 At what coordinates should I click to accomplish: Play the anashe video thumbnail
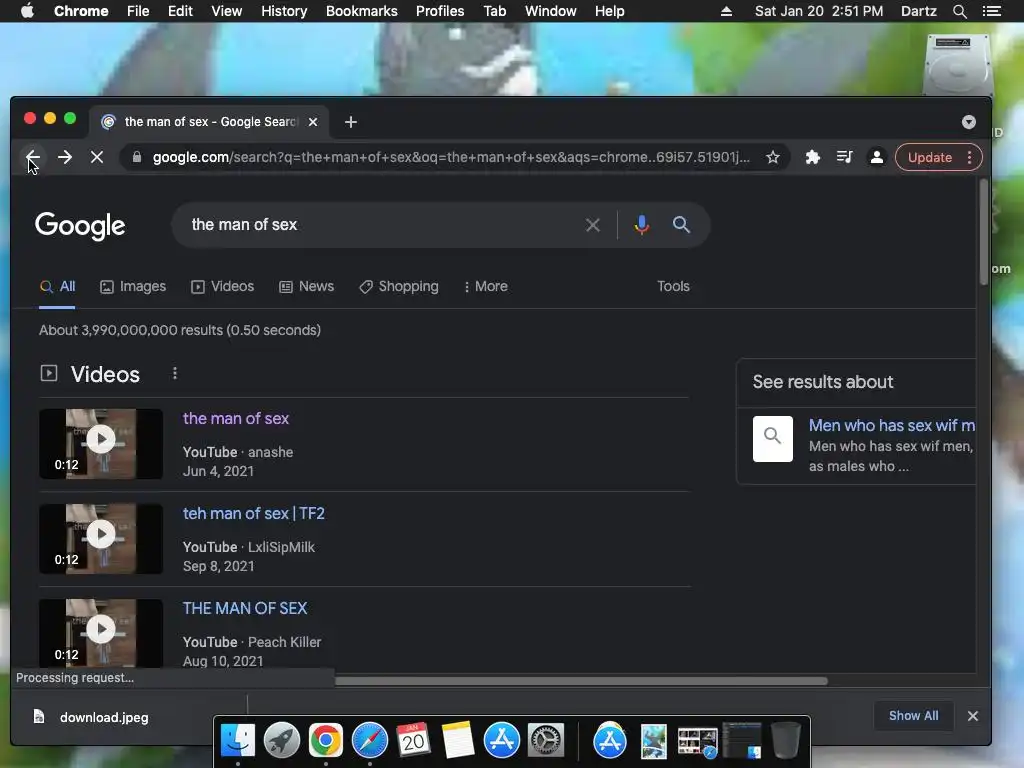coord(101,444)
